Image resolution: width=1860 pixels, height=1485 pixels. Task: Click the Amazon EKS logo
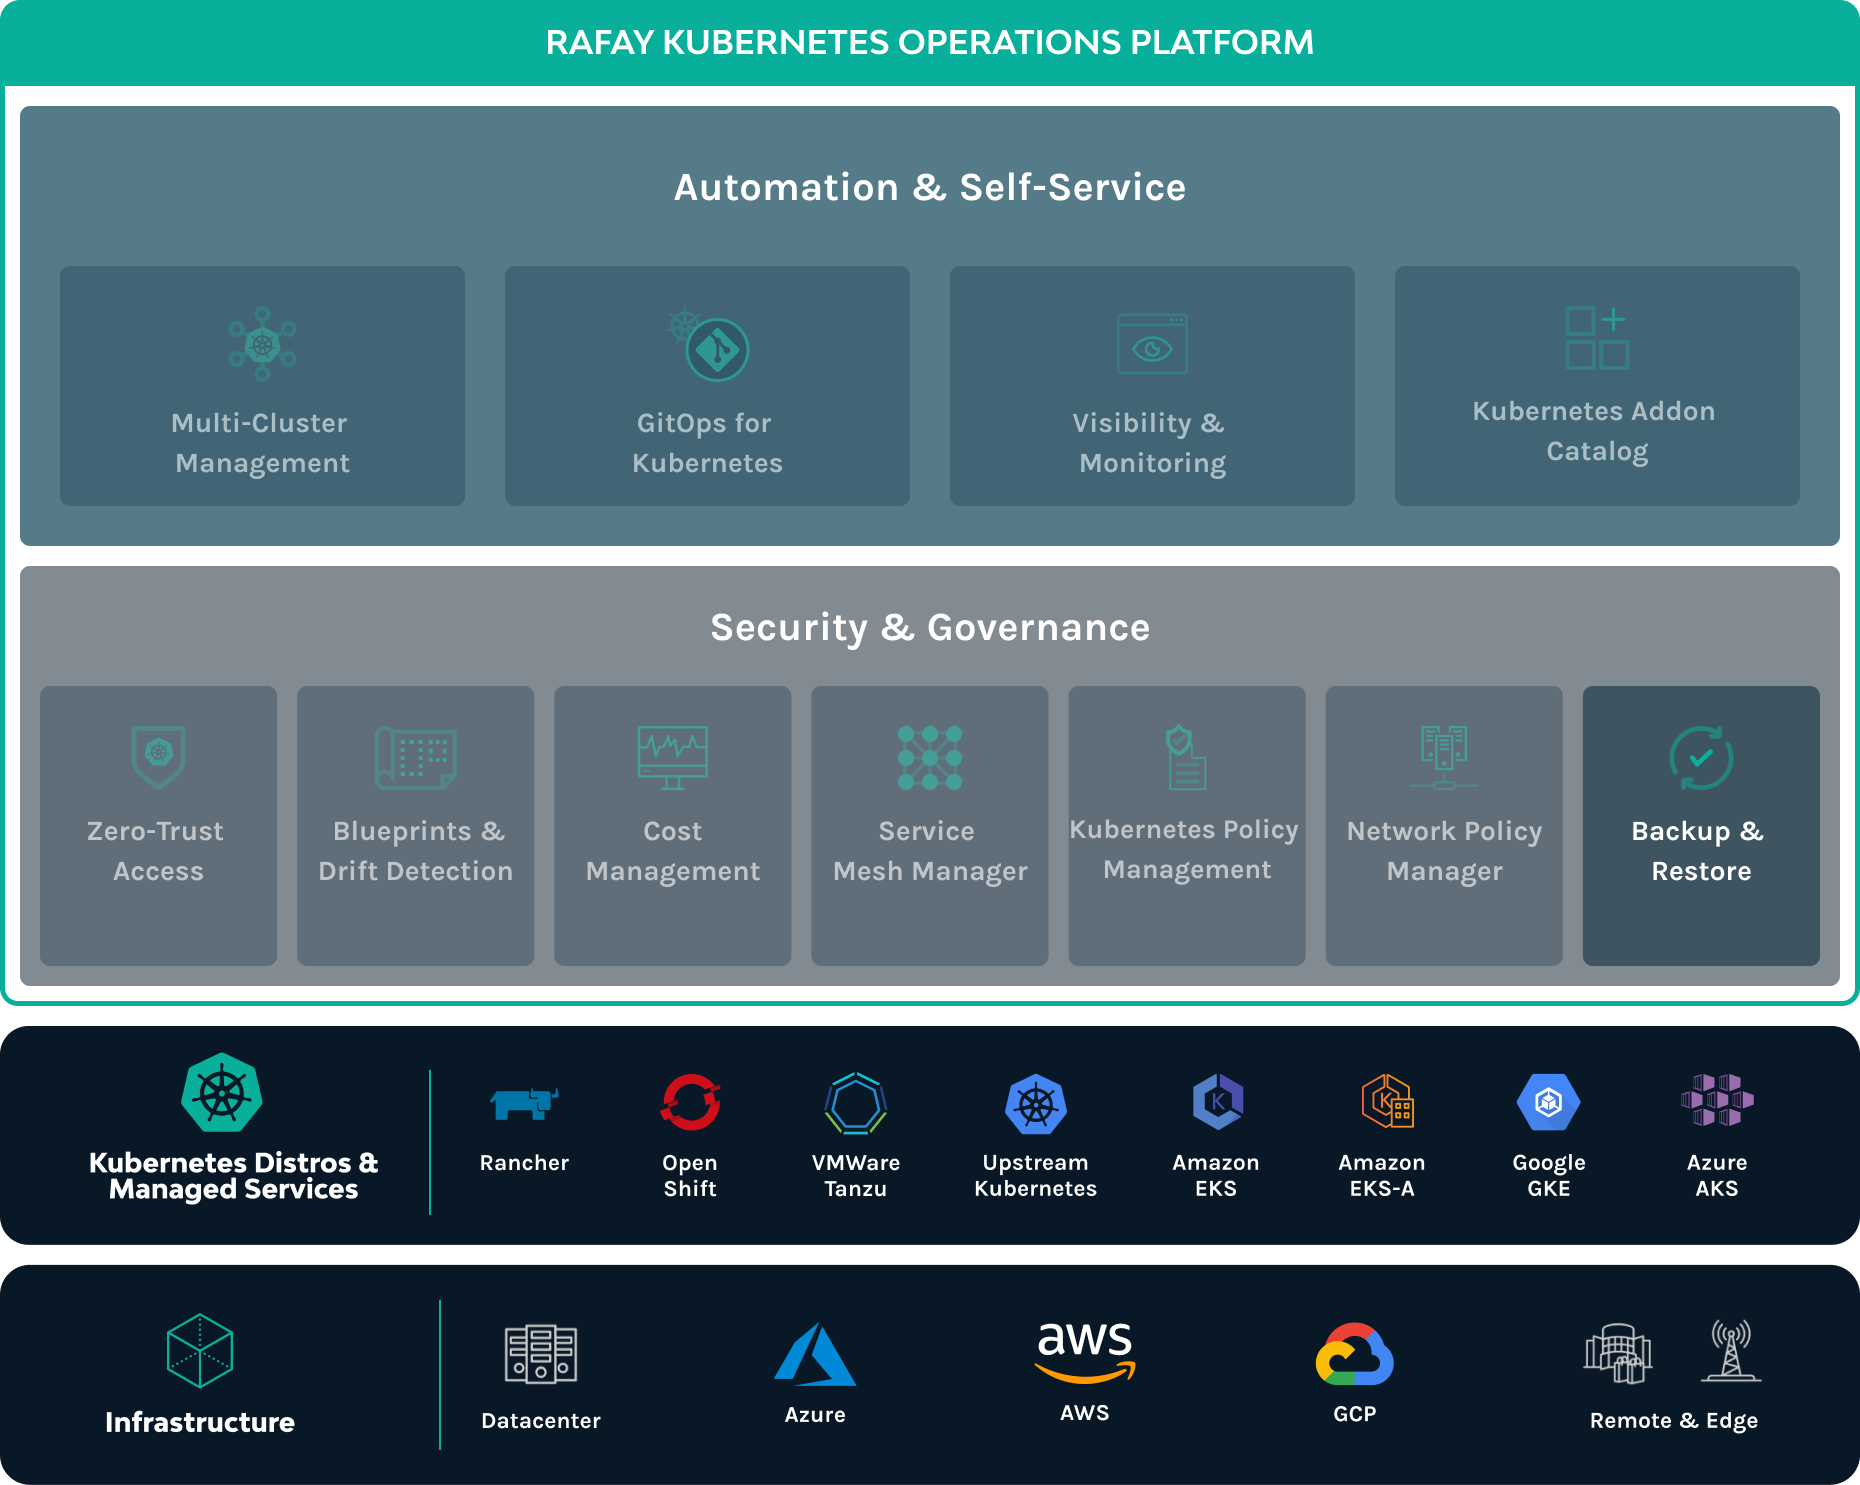tap(1217, 1102)
